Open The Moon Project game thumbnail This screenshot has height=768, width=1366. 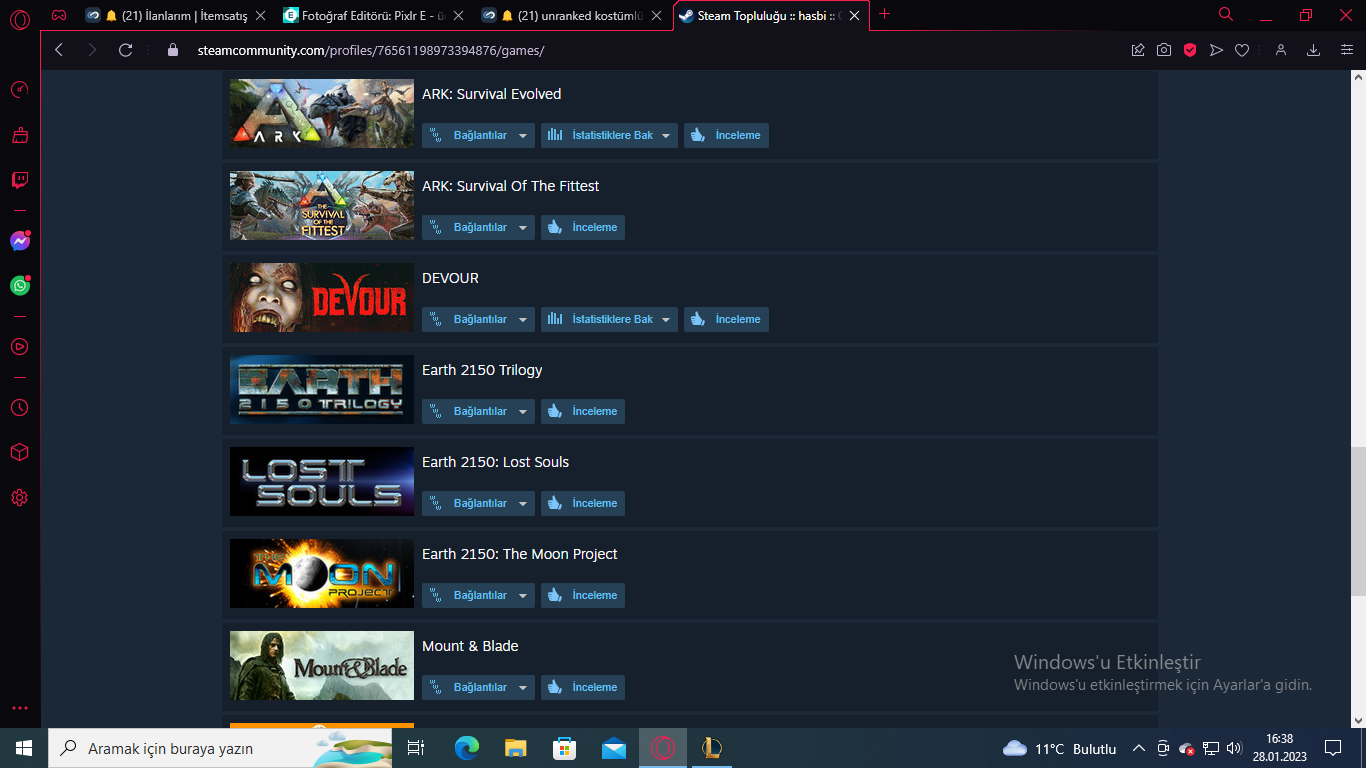coord(322,573)
